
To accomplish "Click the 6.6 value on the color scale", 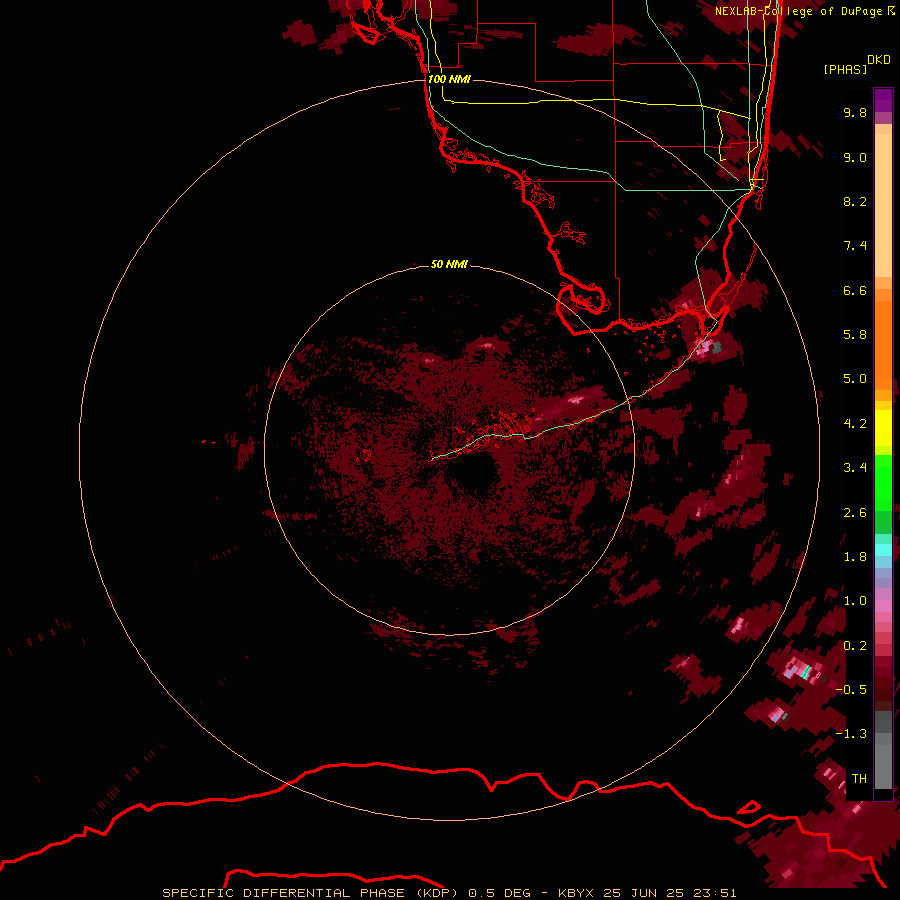I will pos(855,290).
